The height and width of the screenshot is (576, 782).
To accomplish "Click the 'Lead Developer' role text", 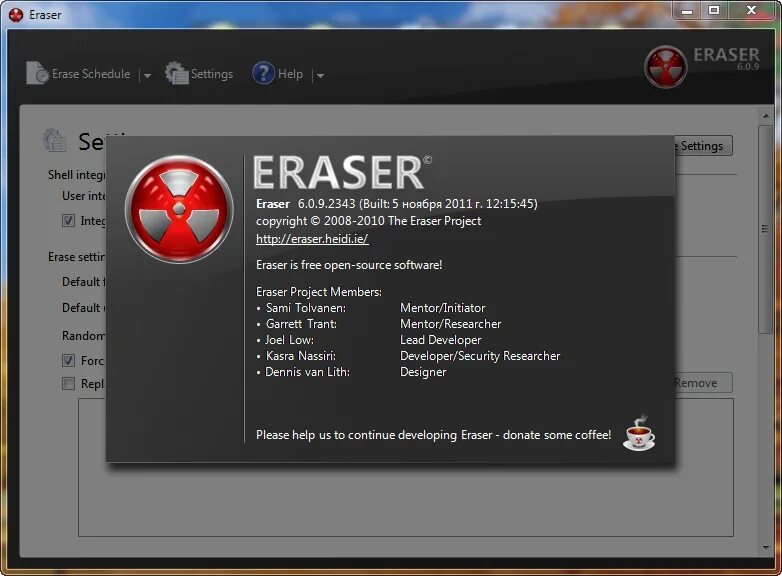I will (x=441, y=340).
